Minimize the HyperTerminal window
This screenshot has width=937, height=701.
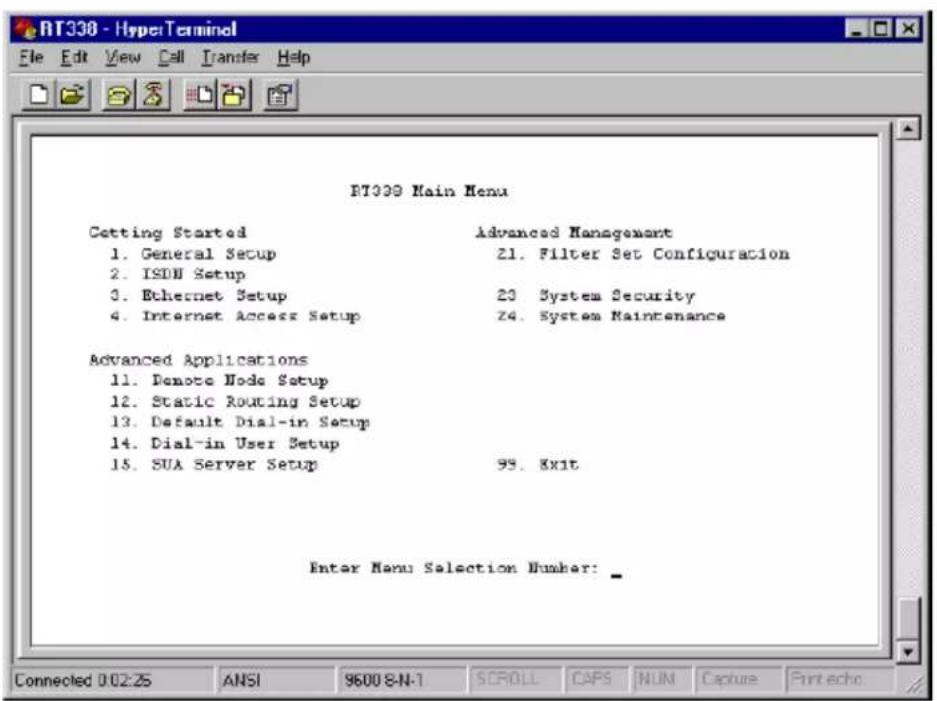857,29
